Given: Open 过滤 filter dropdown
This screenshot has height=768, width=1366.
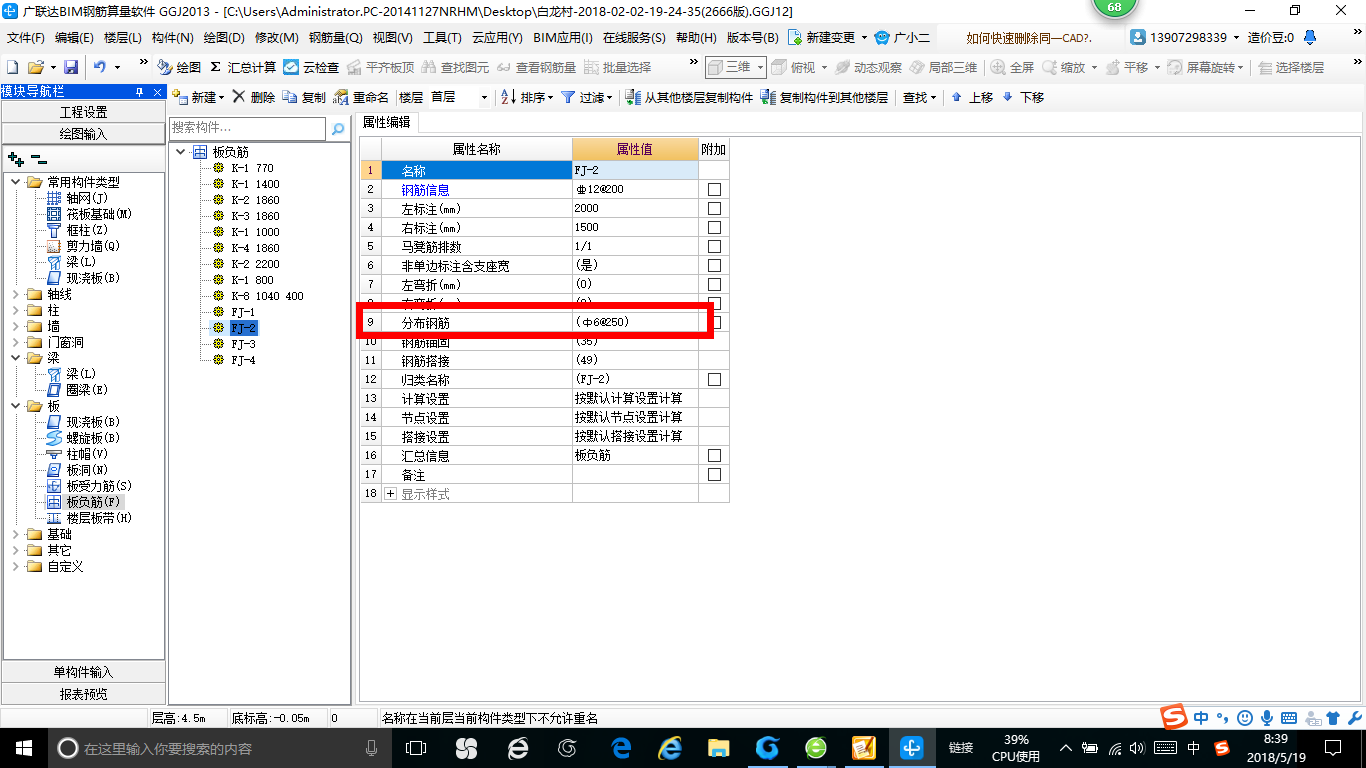Looking at the screenshot, I should click(x=587, y=97).
